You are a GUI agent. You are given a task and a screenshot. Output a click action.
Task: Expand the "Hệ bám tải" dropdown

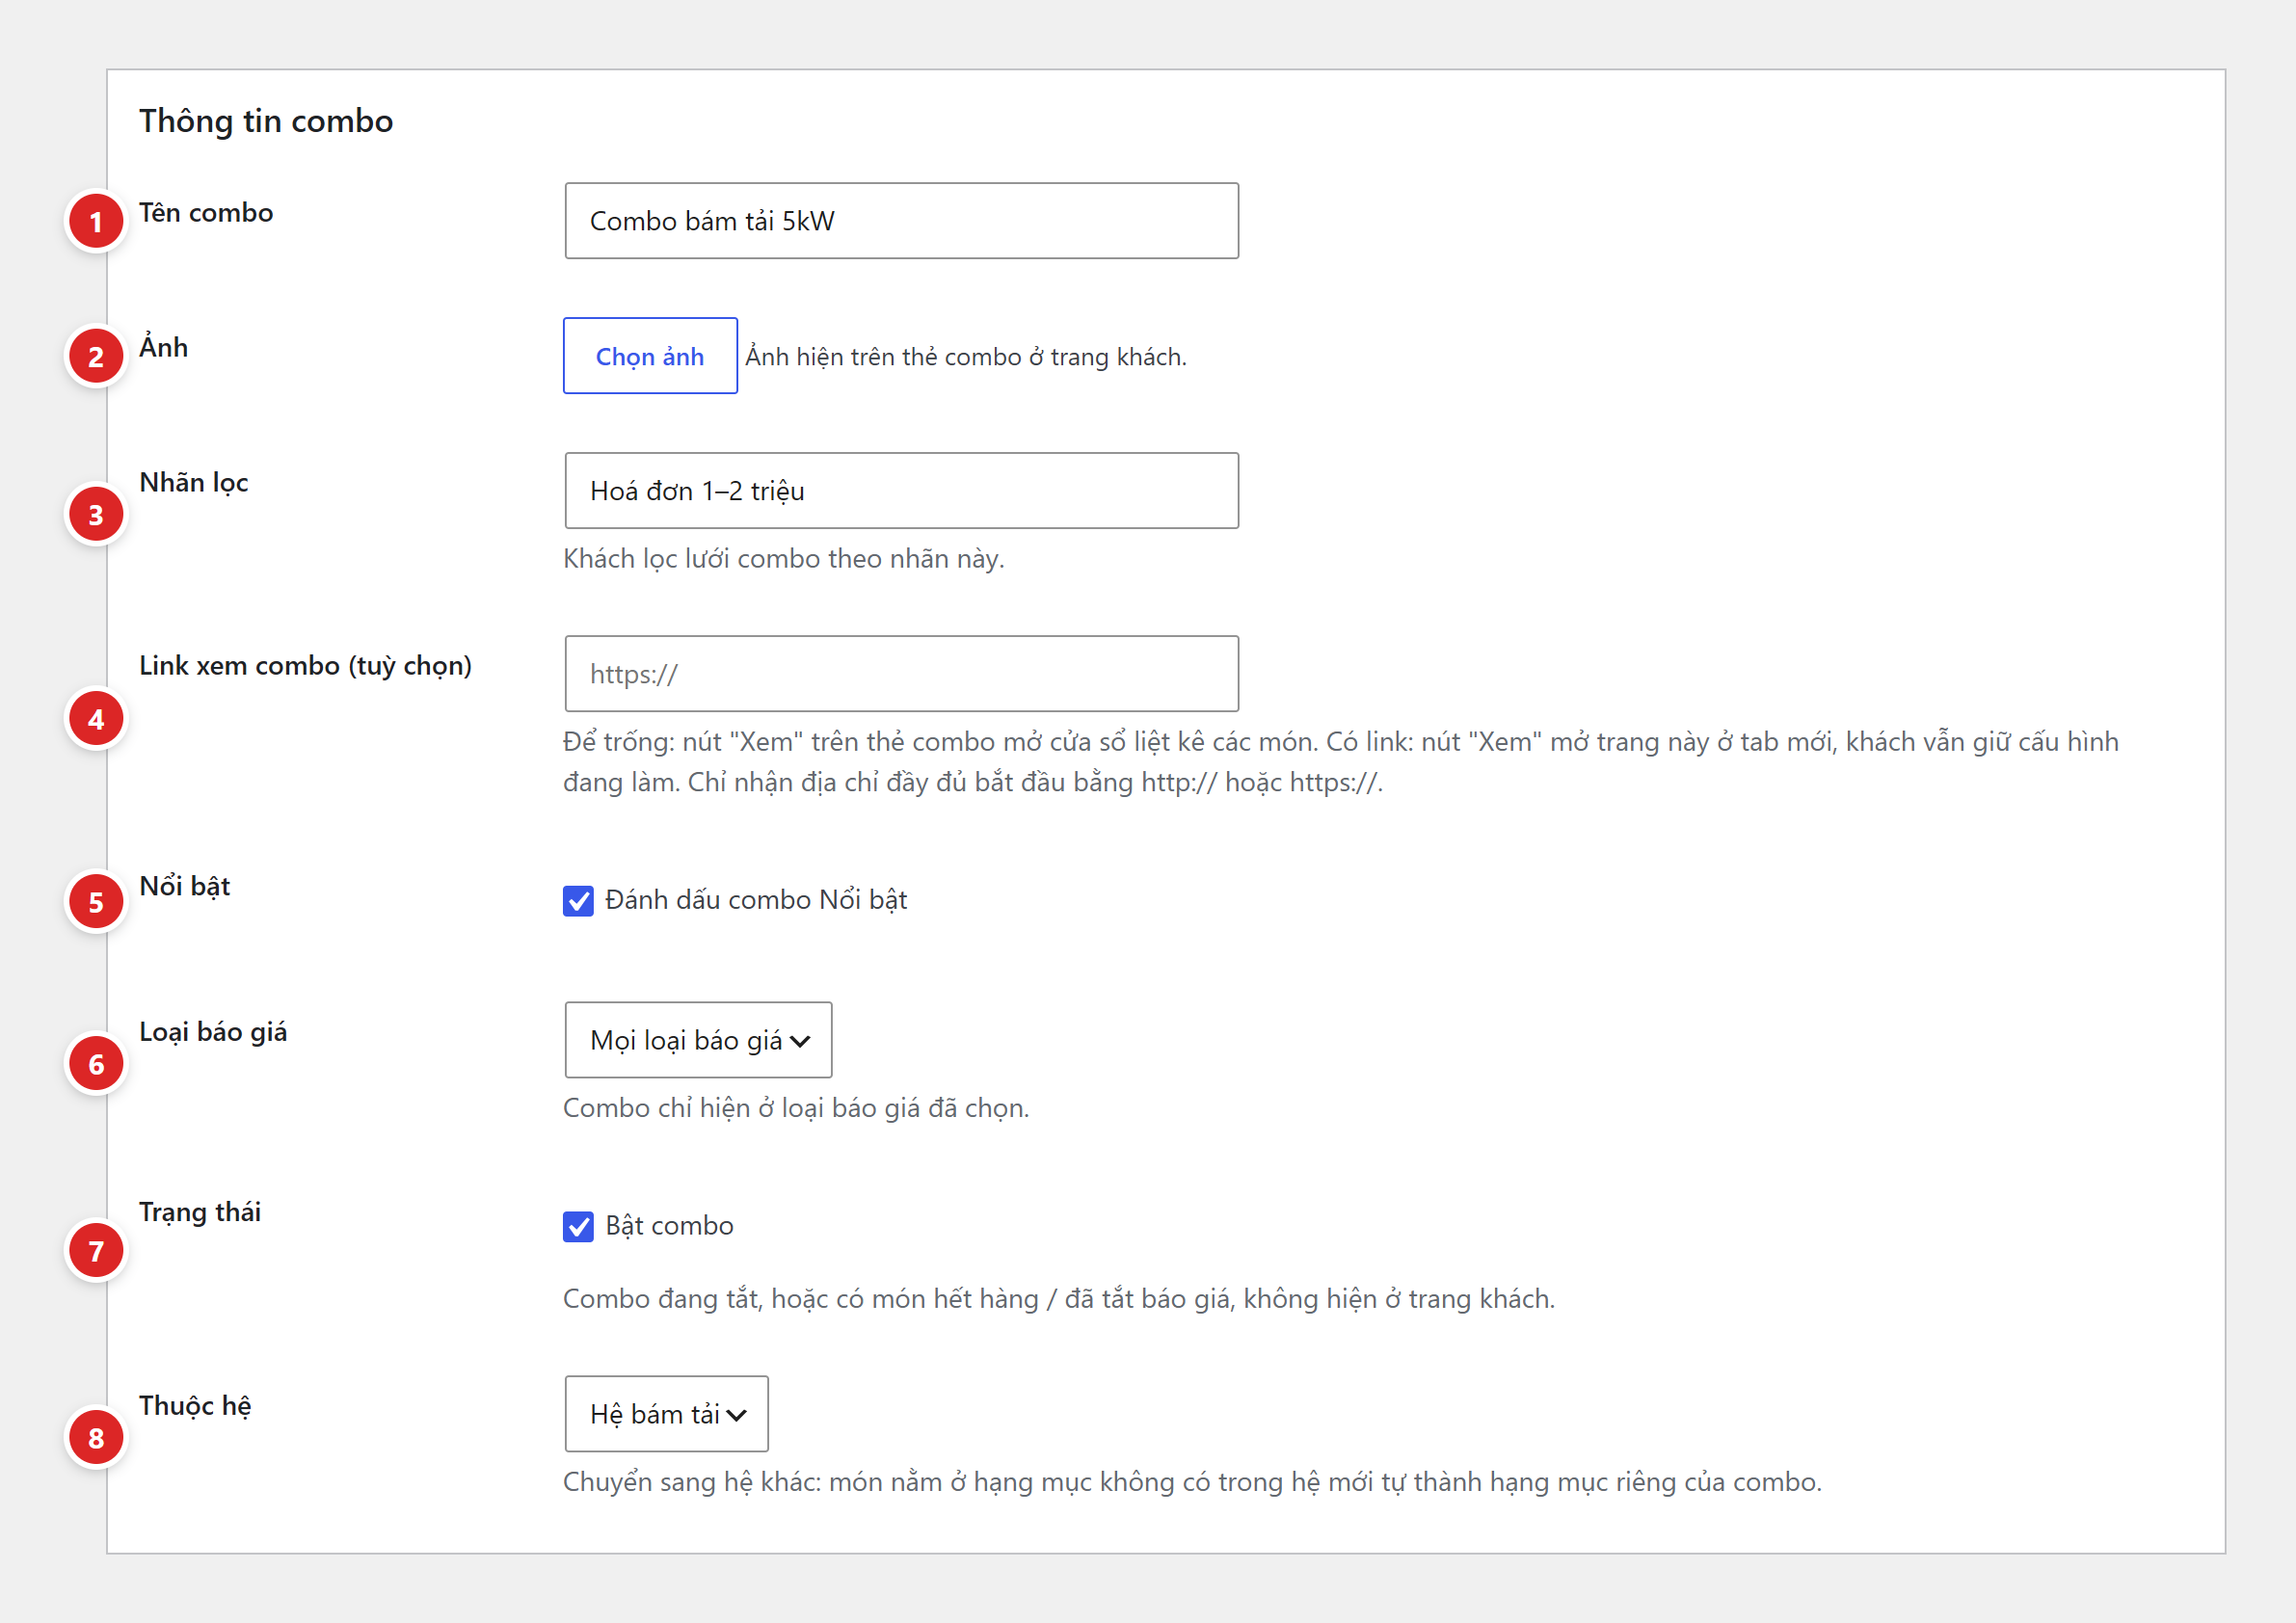point(666,1414)
